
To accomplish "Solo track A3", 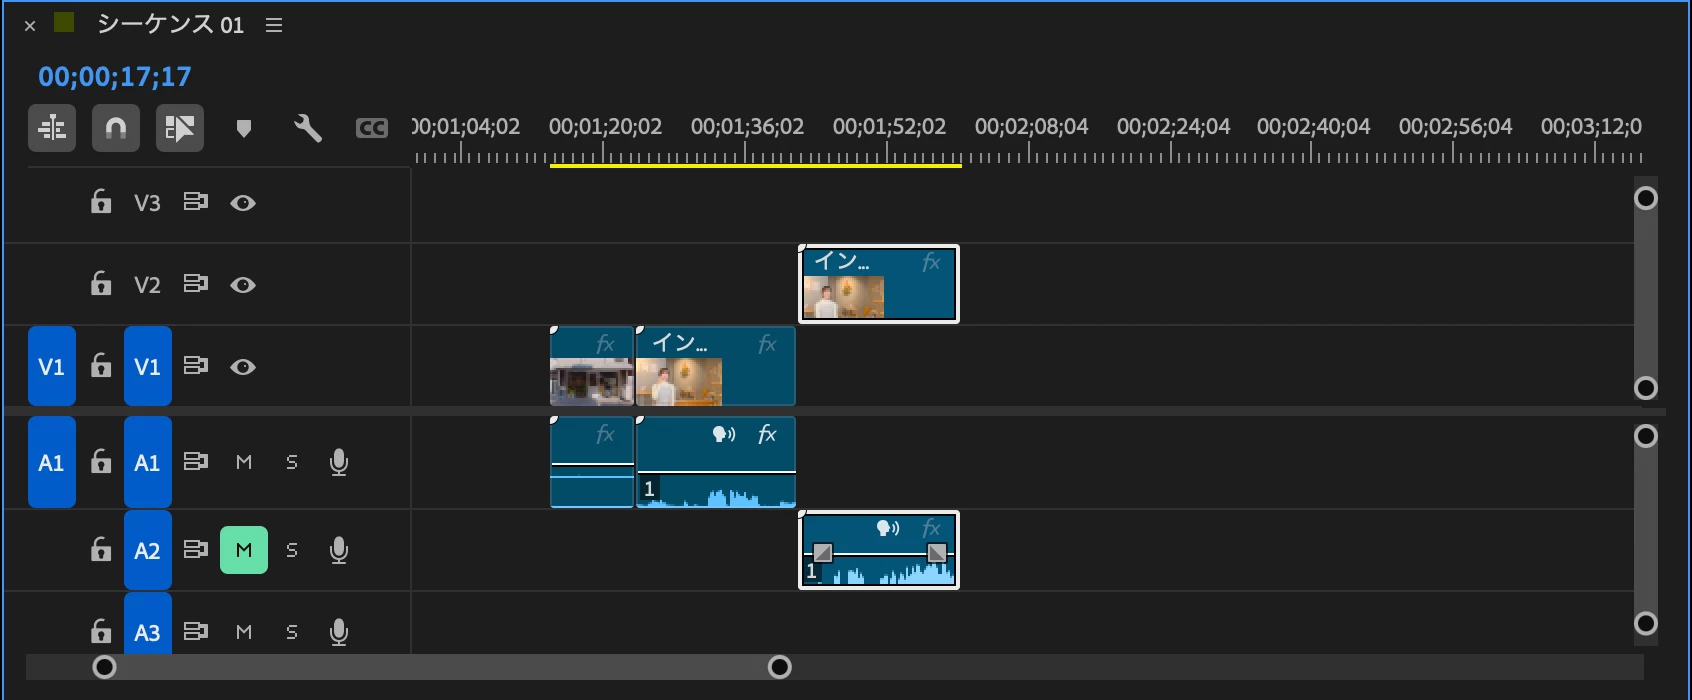I will click(292, 632).
